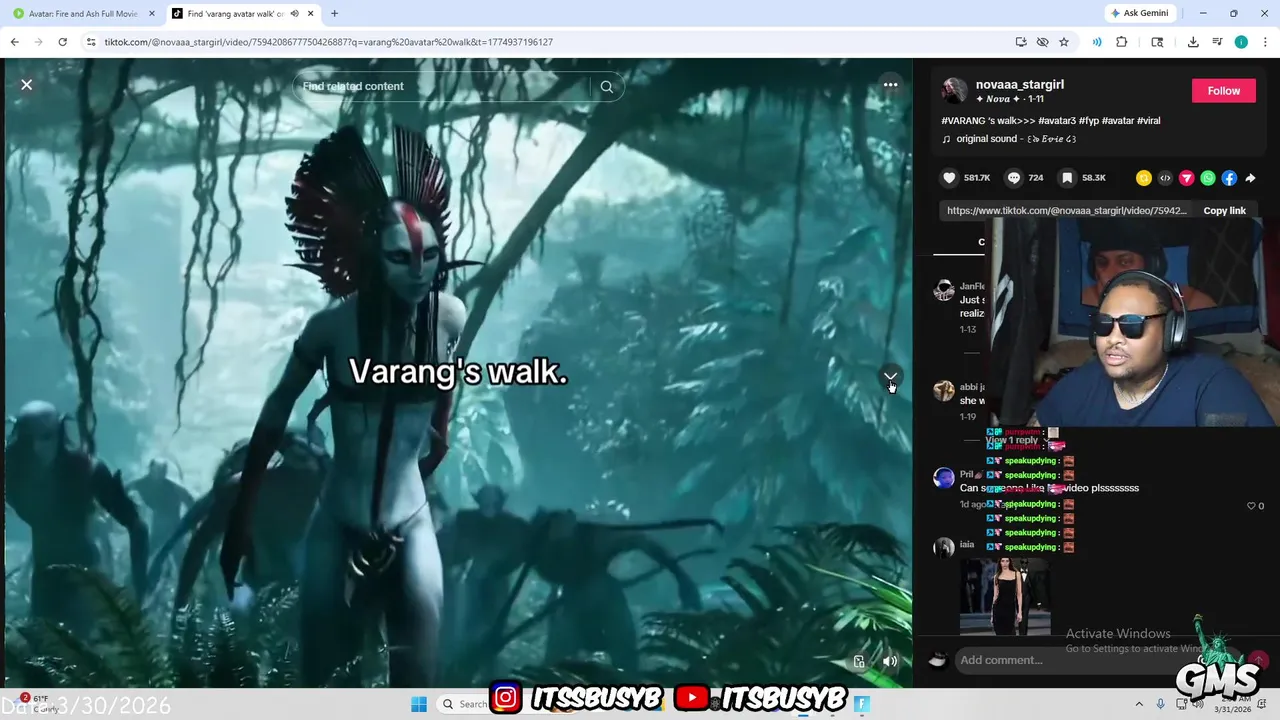The width and height of the screenshot is (1280, 720).
Task: Open Chrome Downloads
Action: click(1193, 42)
